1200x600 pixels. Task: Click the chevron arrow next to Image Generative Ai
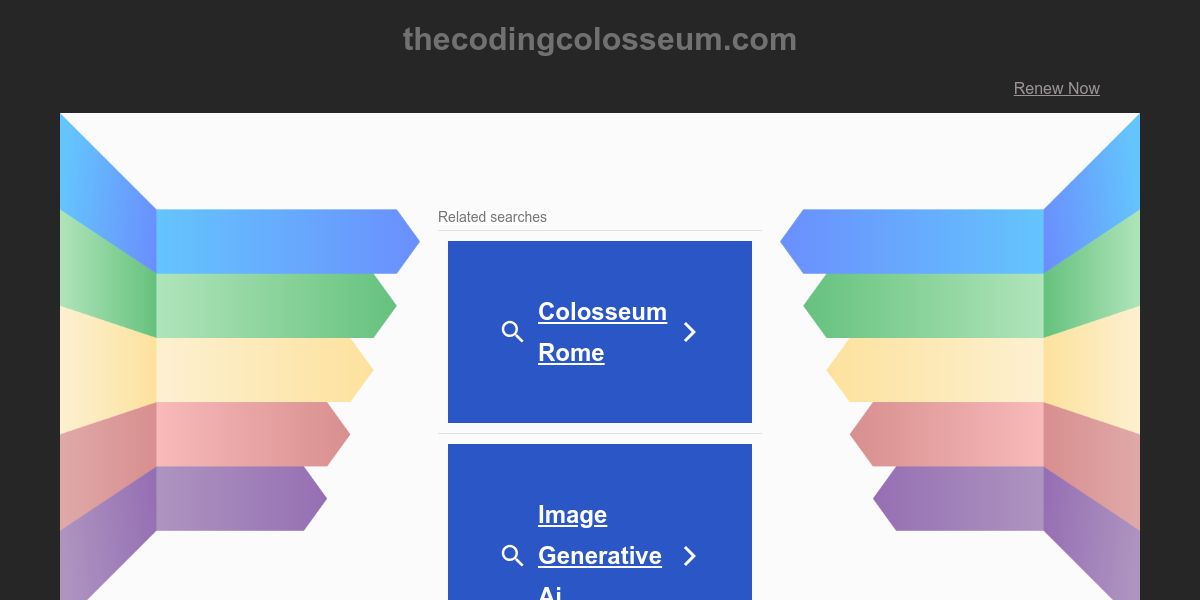(x=689, y=556)
